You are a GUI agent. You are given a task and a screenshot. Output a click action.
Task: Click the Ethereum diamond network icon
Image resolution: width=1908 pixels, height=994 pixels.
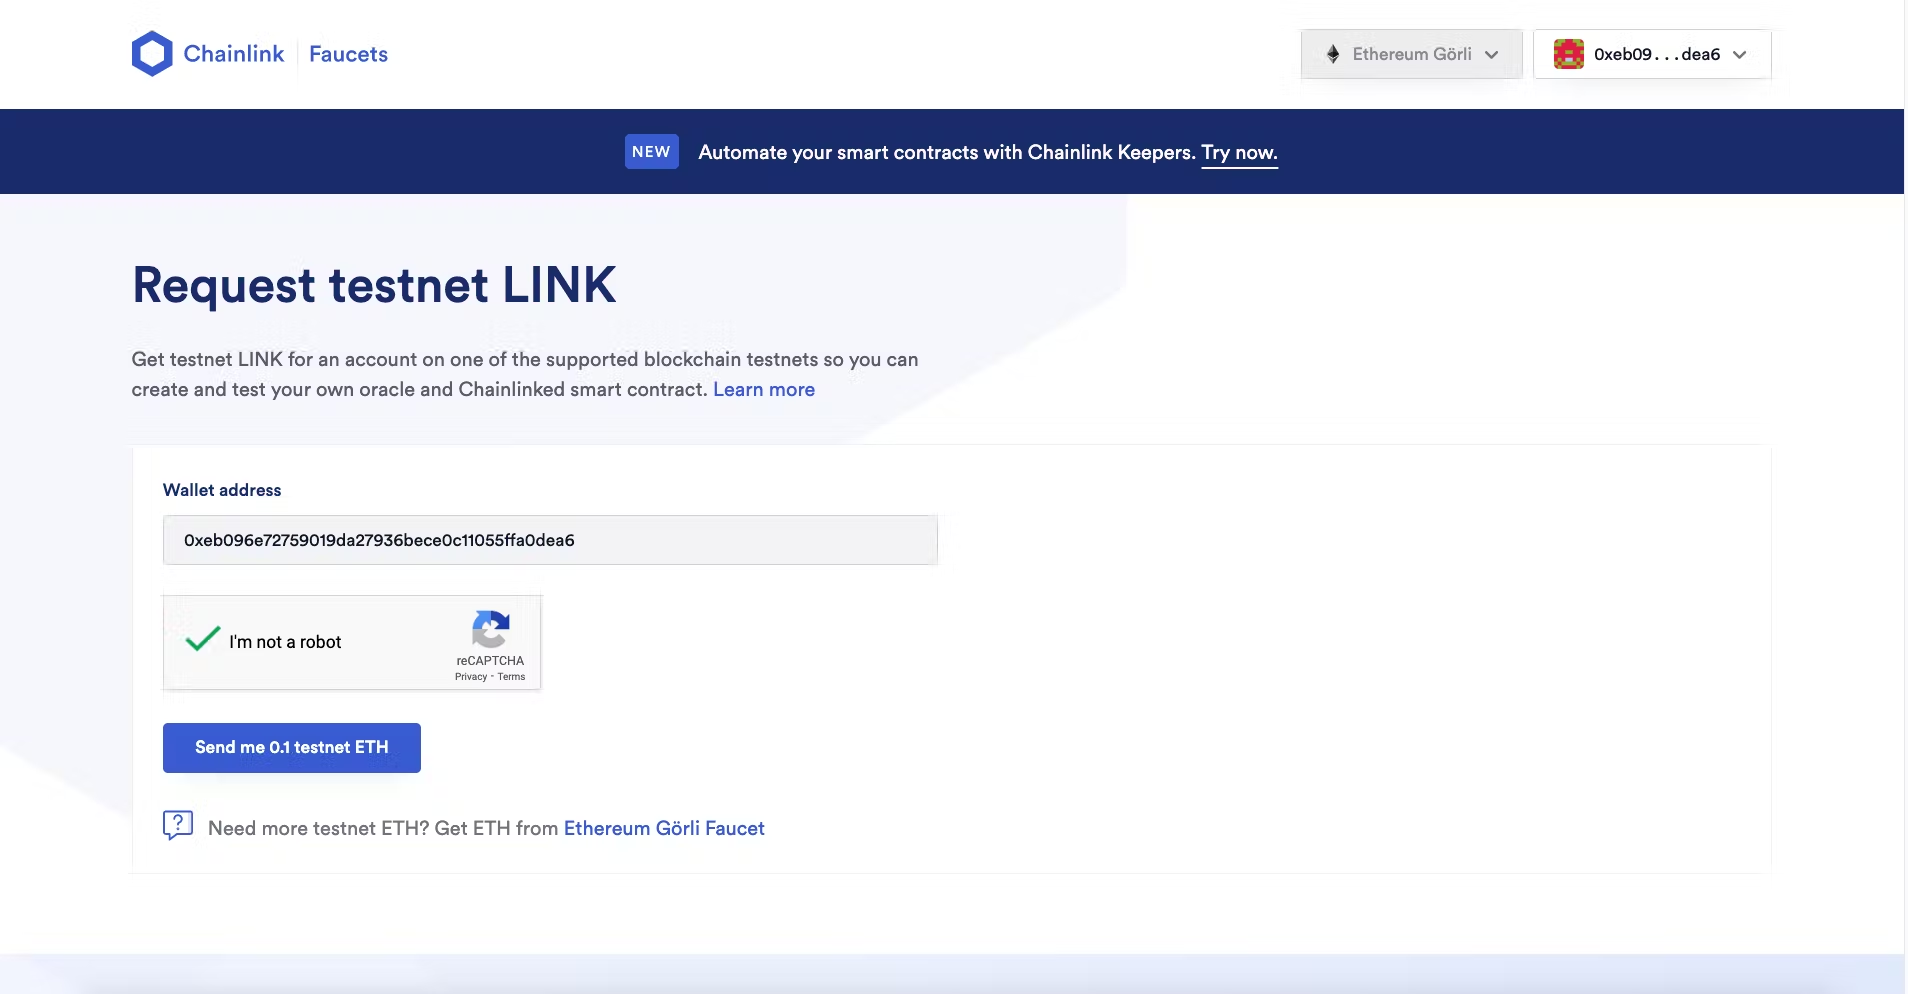tap(1332, 54)
